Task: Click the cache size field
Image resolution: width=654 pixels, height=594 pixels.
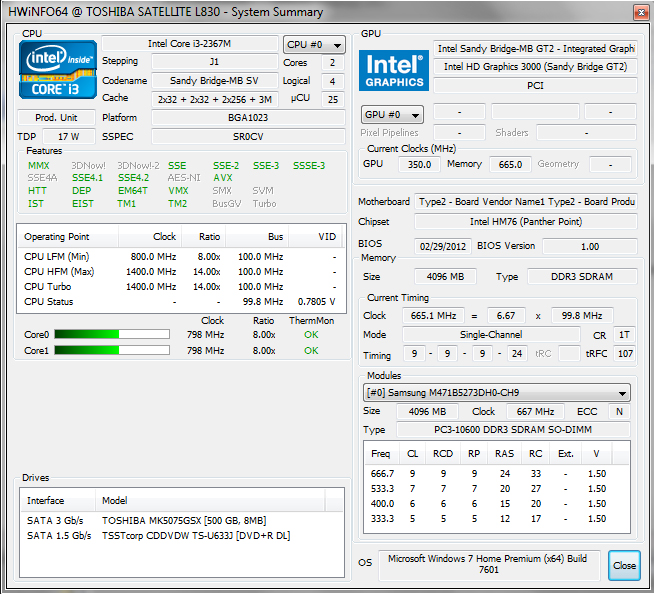Action: pyautogui.click(x=214, y=99)
